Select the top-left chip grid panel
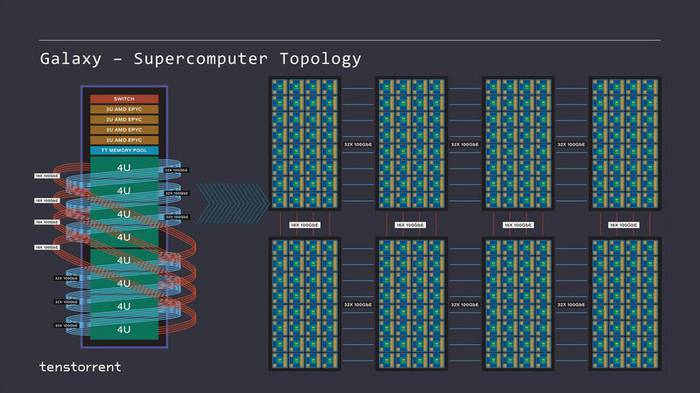This screenshot has width=700, height=393. point(304,143)
